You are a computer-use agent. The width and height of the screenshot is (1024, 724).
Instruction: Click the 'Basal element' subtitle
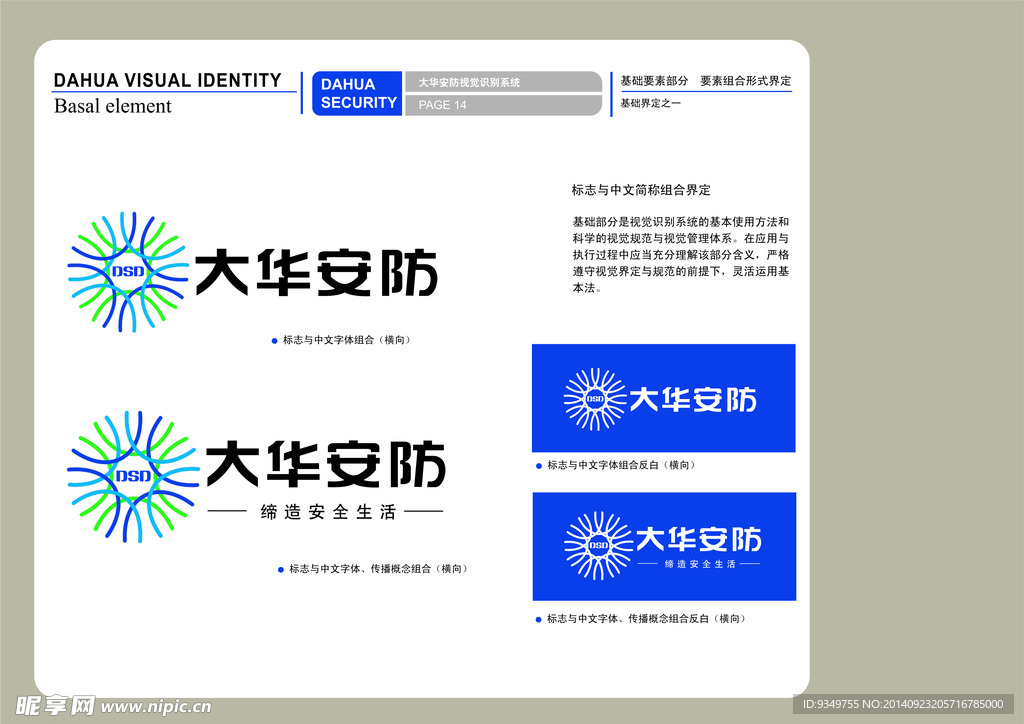(112, 106)
